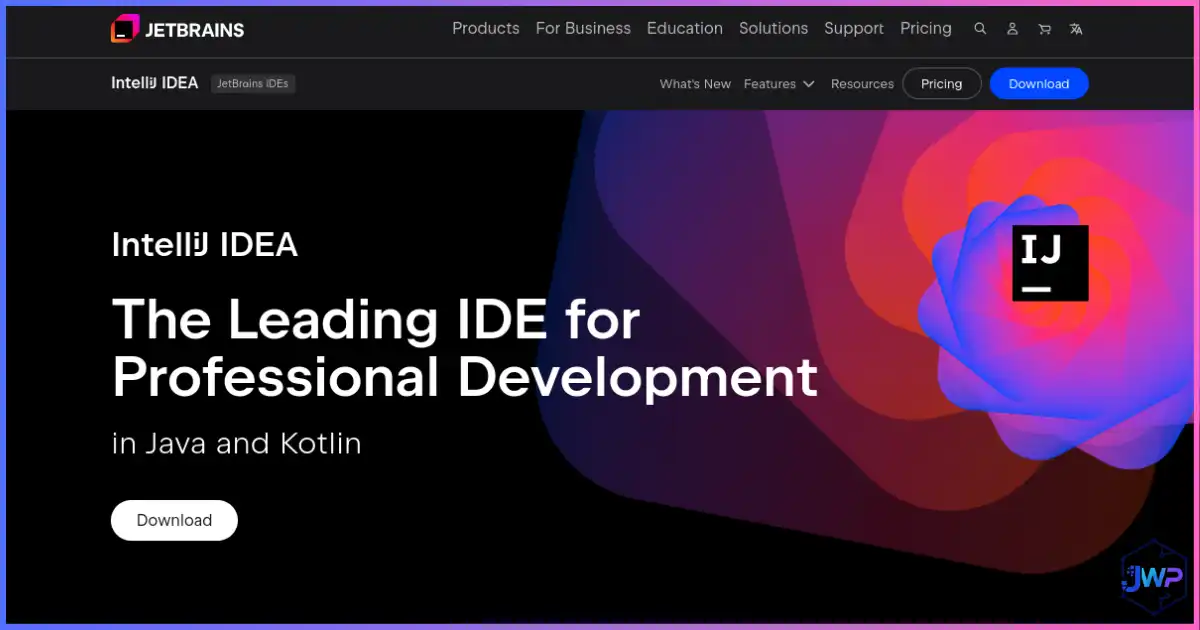Viewport: 1200px width, 630px height.
Task: Click the hero heading The Leading IDE
Action: pyautogui.click(x=464, y=348)
